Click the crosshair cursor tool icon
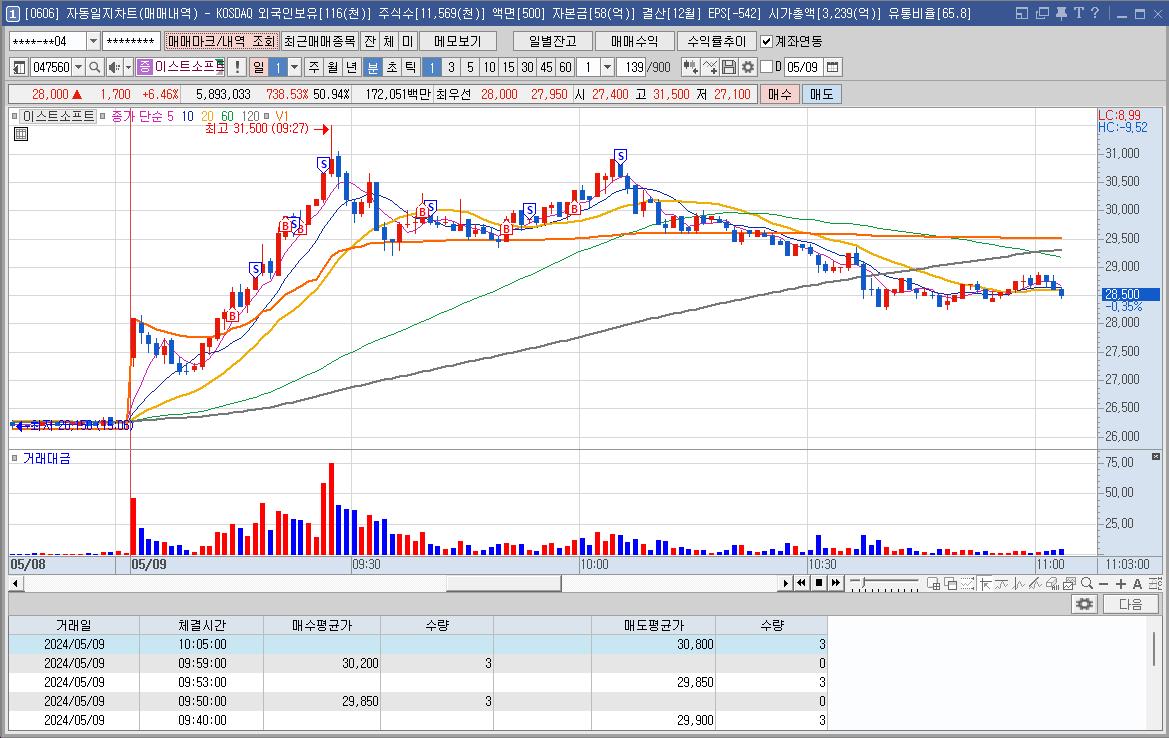1169x738 pixels. [986, 584]
